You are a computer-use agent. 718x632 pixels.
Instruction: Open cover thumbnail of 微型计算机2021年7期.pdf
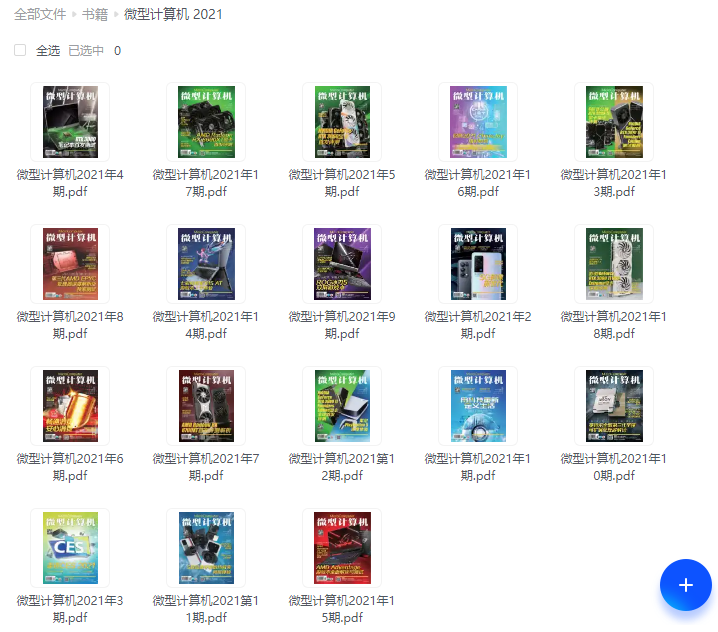point(206,406)
